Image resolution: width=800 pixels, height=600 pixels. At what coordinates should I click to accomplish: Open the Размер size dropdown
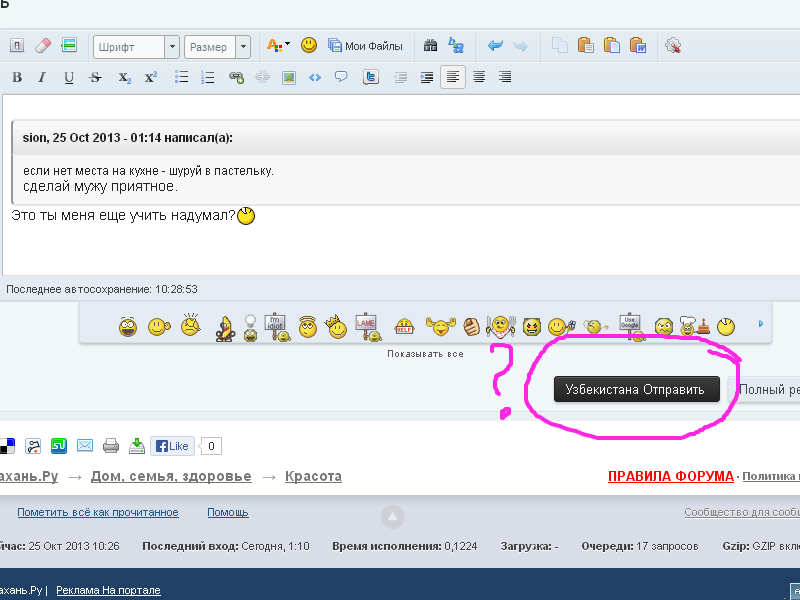coord(218,46)
